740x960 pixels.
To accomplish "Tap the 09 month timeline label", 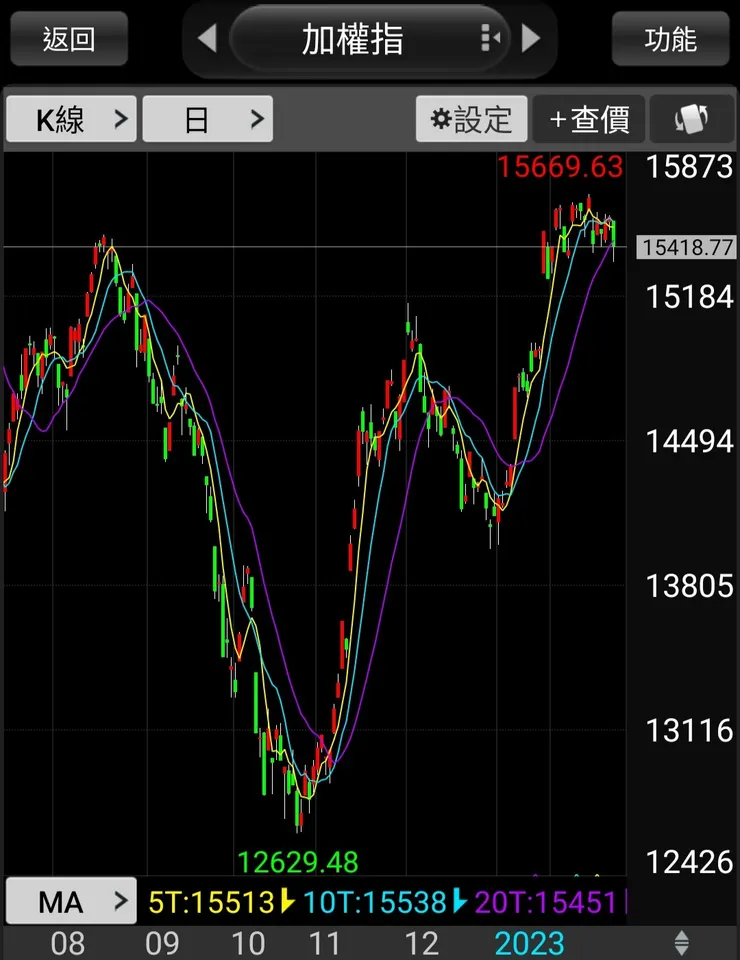I will tap(162, 943).
